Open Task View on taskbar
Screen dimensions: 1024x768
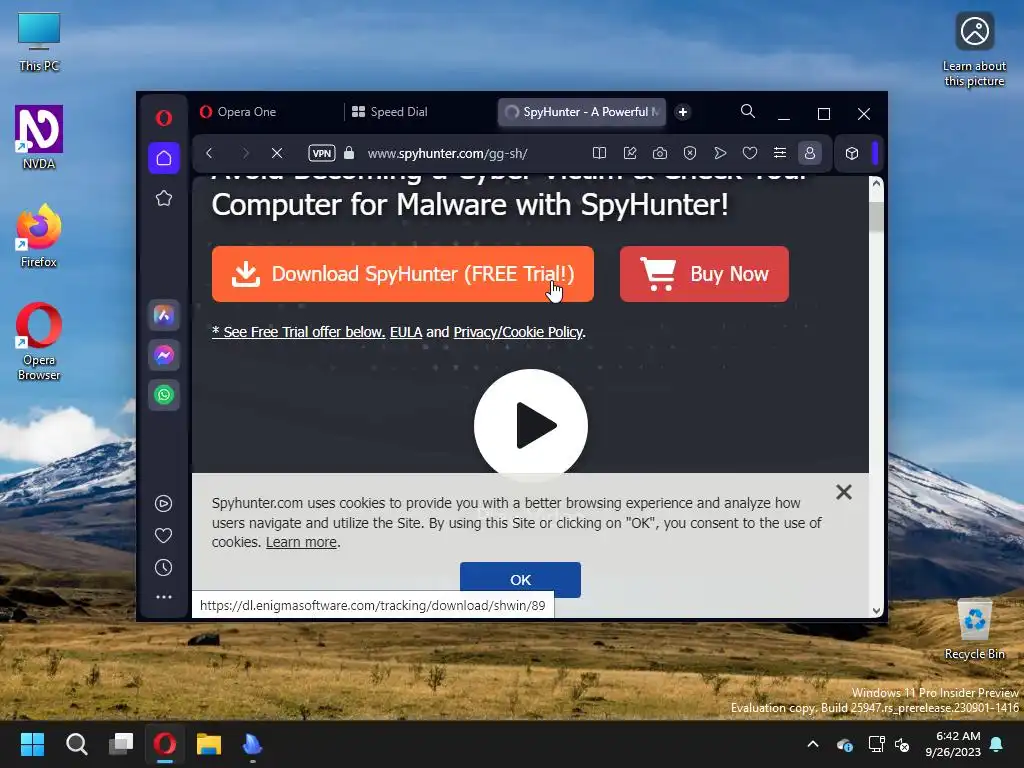[x=121, y=744]
